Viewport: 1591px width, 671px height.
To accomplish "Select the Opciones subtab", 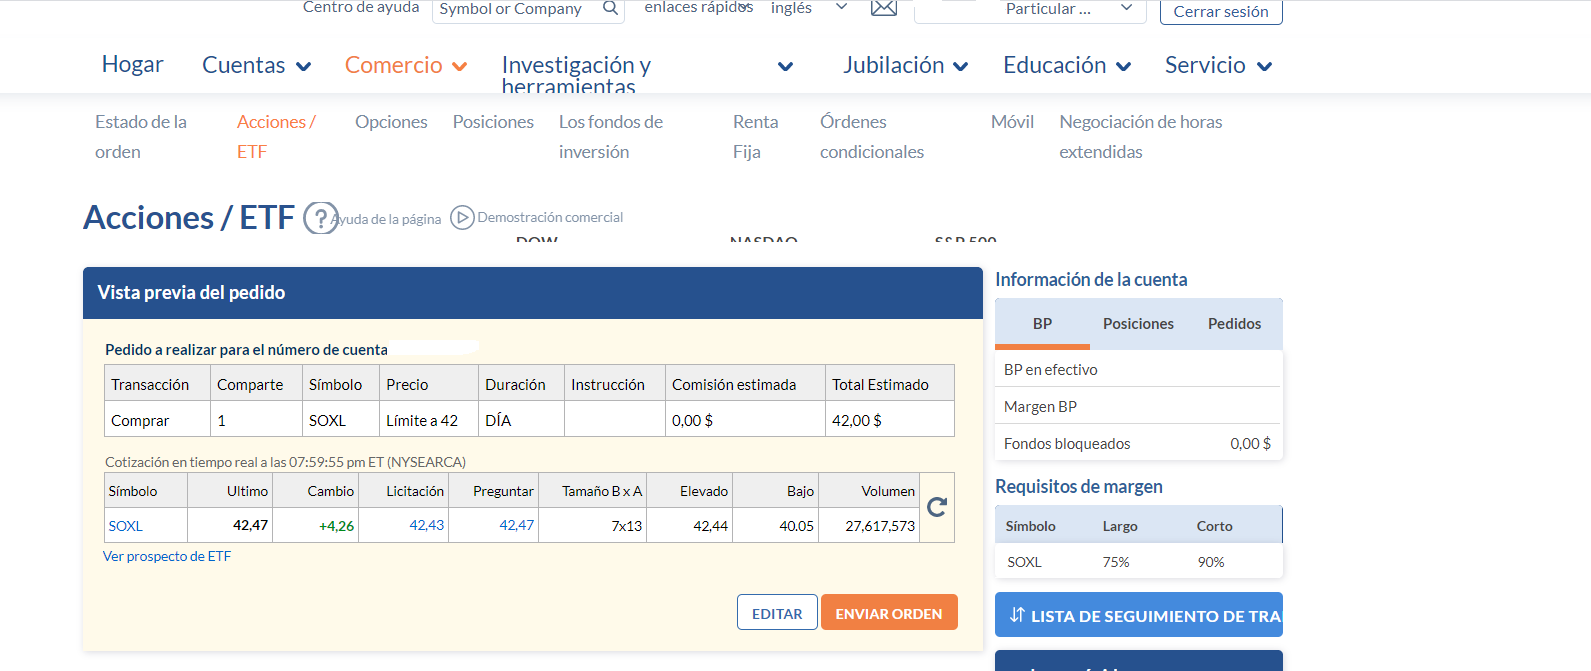I will pyautogui.click(x=391, y=122).
